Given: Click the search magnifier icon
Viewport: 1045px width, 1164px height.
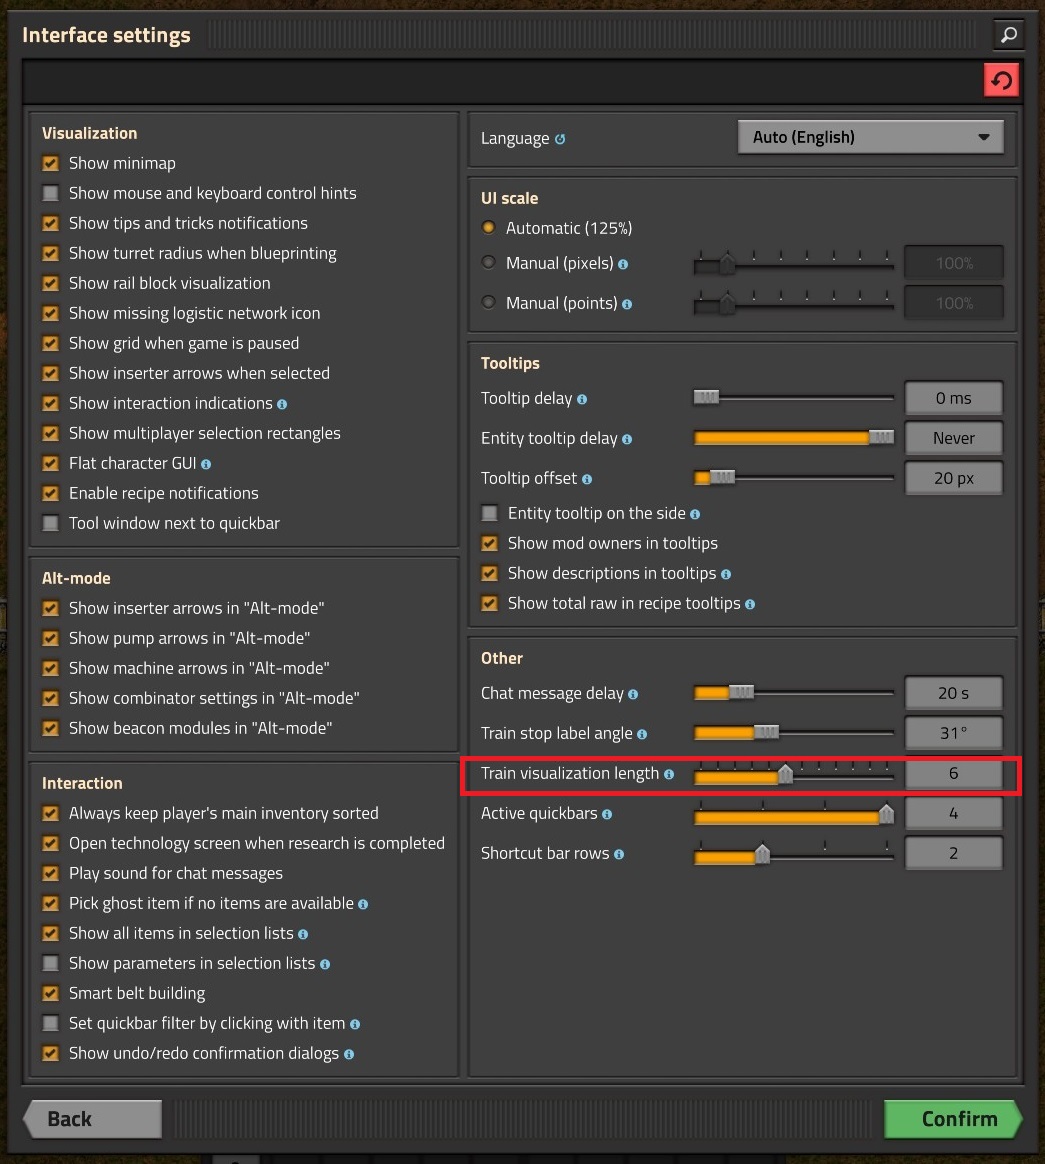Looking at the screenshot, I should click(1008, 35).
